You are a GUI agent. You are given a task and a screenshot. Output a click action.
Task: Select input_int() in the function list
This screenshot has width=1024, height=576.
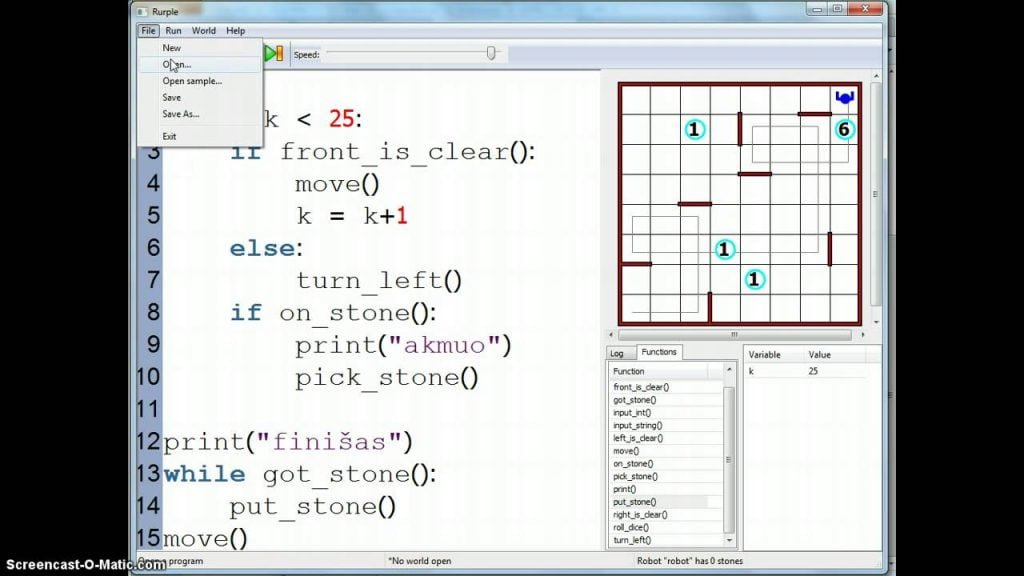coord(632,413)
